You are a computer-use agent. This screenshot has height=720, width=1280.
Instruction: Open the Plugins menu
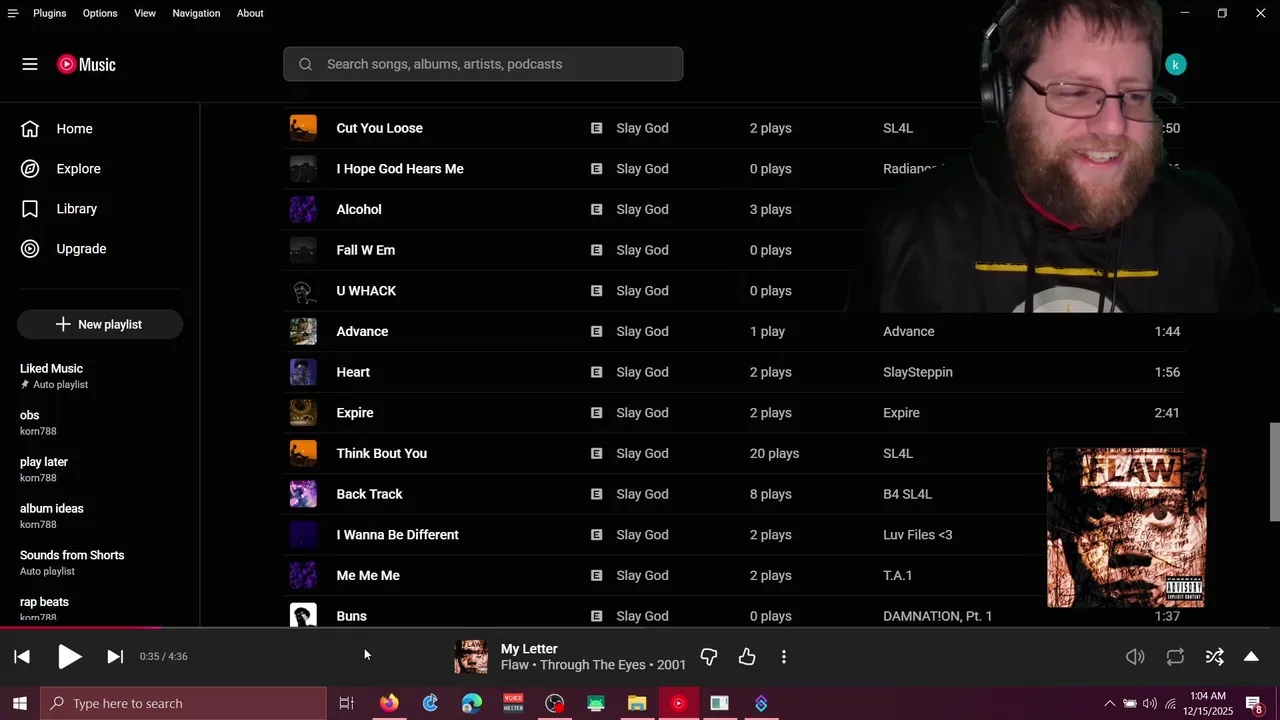pos(49,13)
